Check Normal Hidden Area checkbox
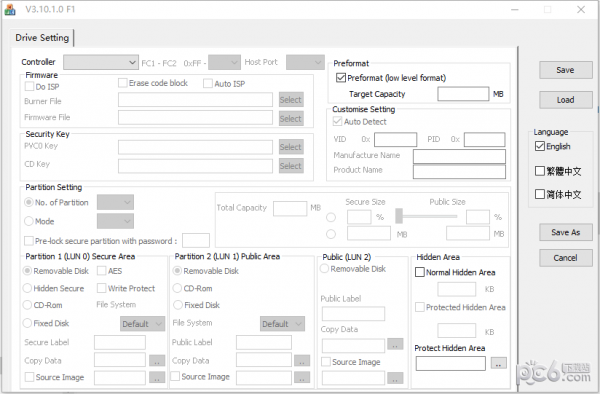 (x=420, y=272)
